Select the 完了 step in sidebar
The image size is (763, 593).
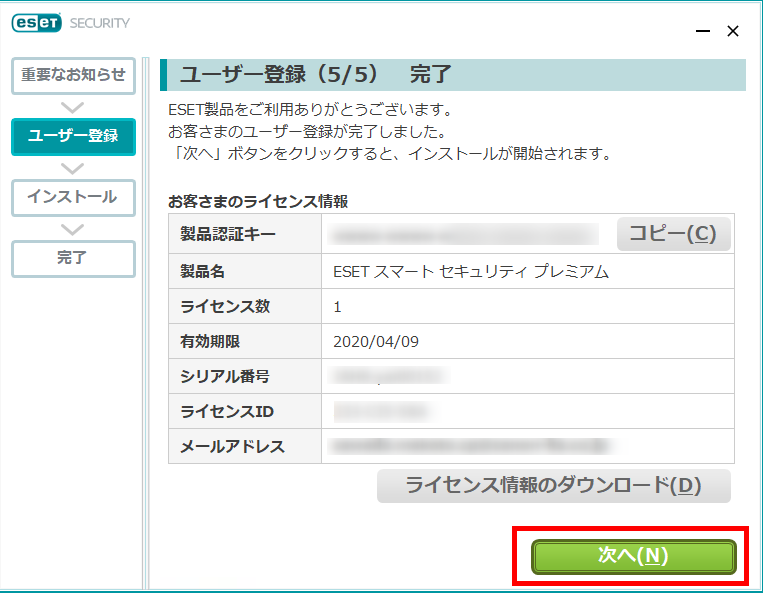(x=73, y=258)
